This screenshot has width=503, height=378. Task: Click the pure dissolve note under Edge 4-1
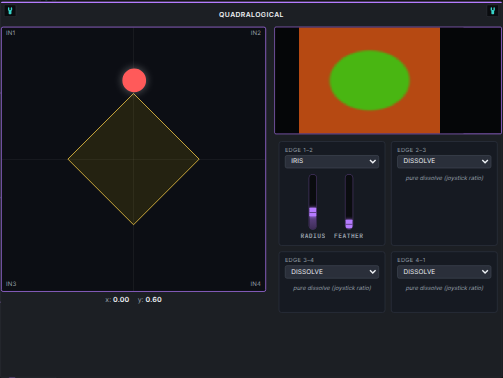click(x=444, y=288)
